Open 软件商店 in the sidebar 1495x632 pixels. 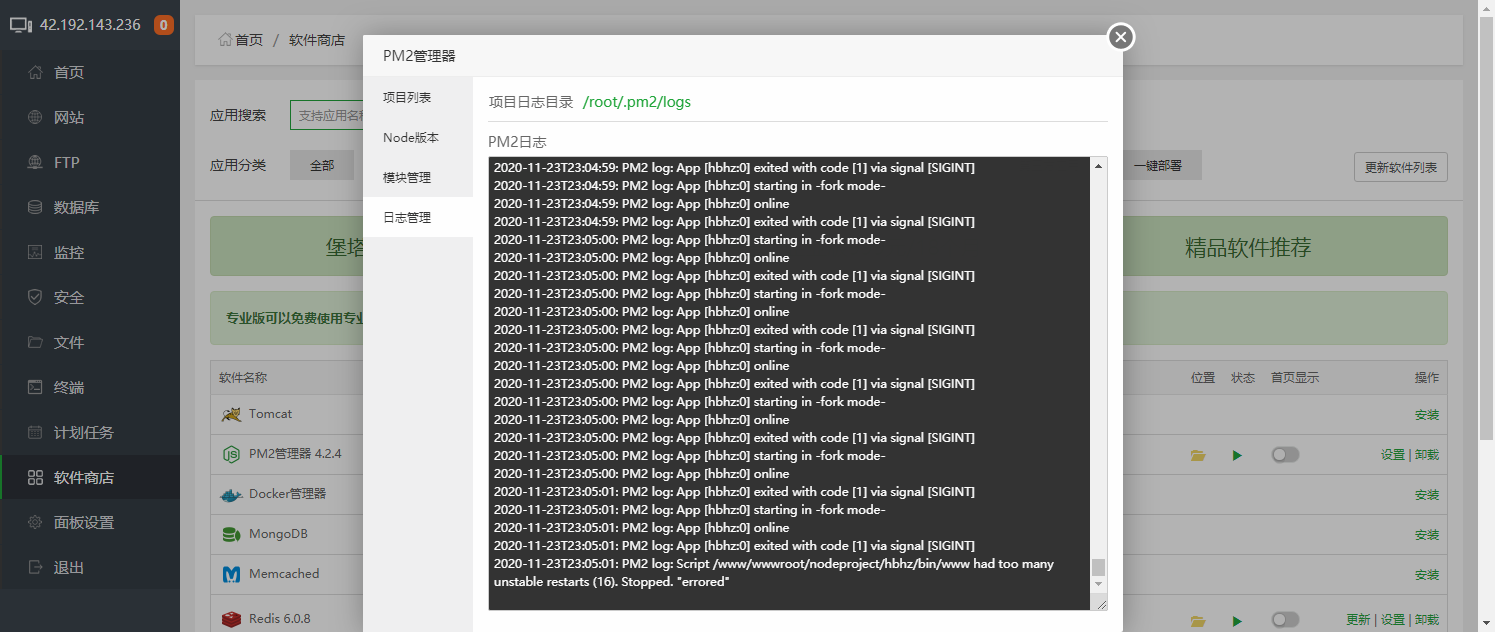(x=90, y=477)
